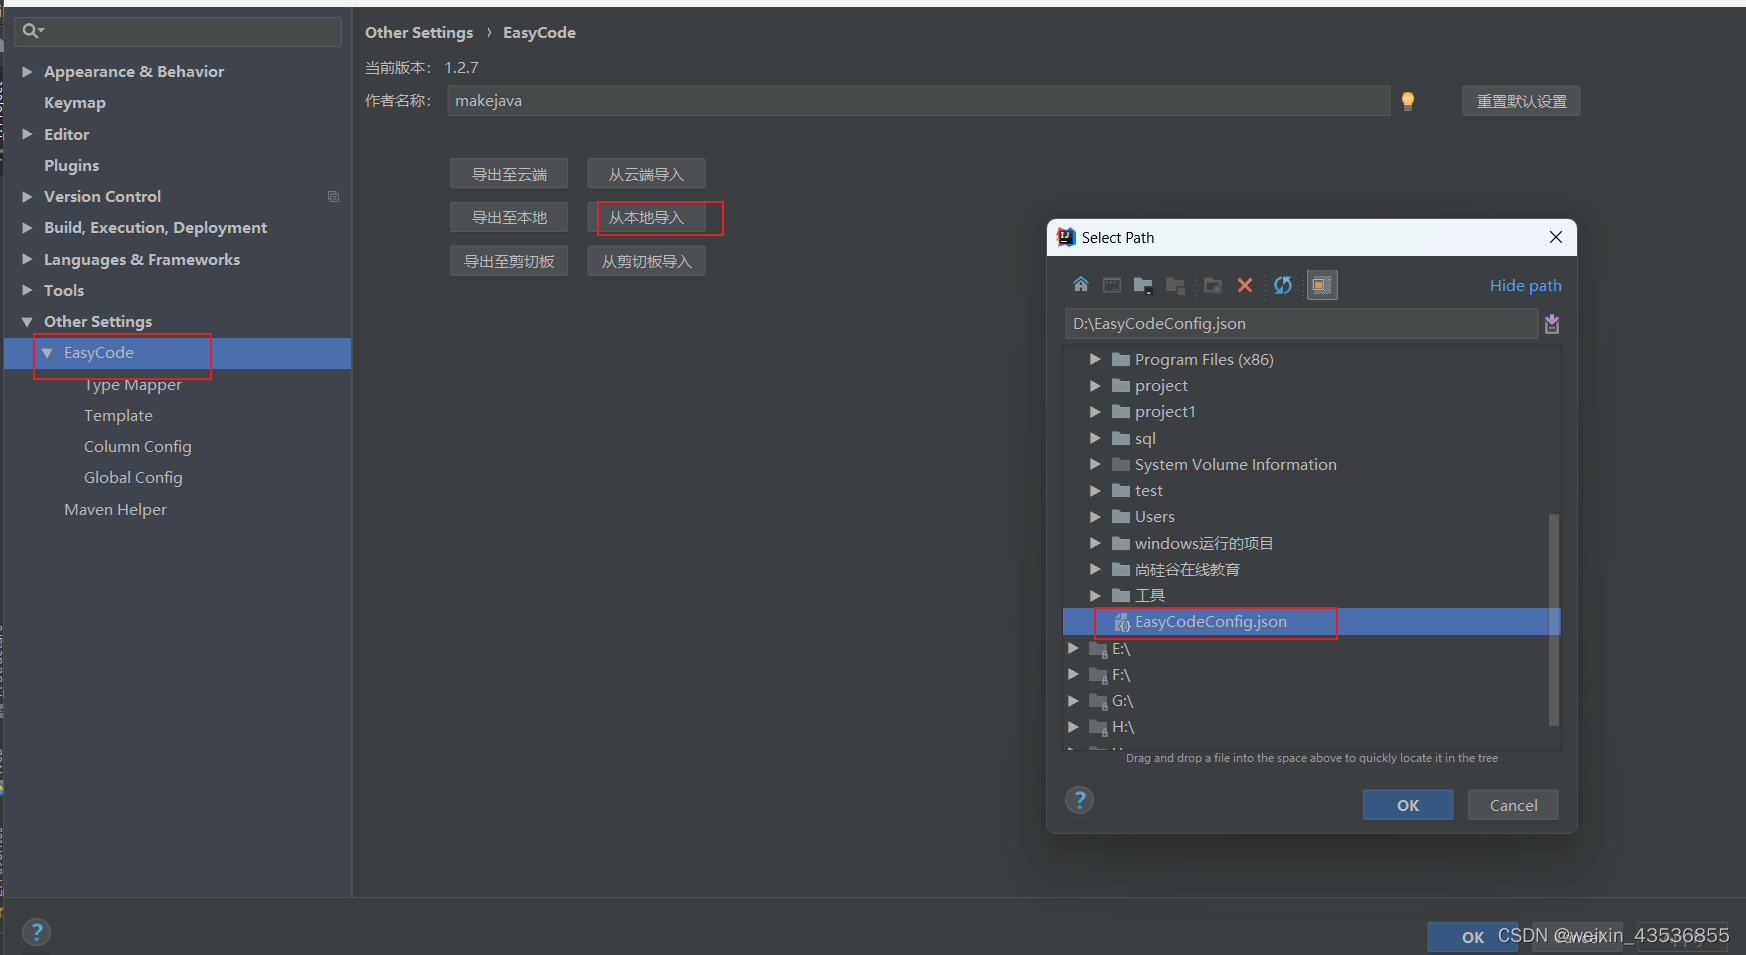1746x955 pixels.
Task: Click 从本地导入 button
Action: pyautogui.click(x=646, y=217)
